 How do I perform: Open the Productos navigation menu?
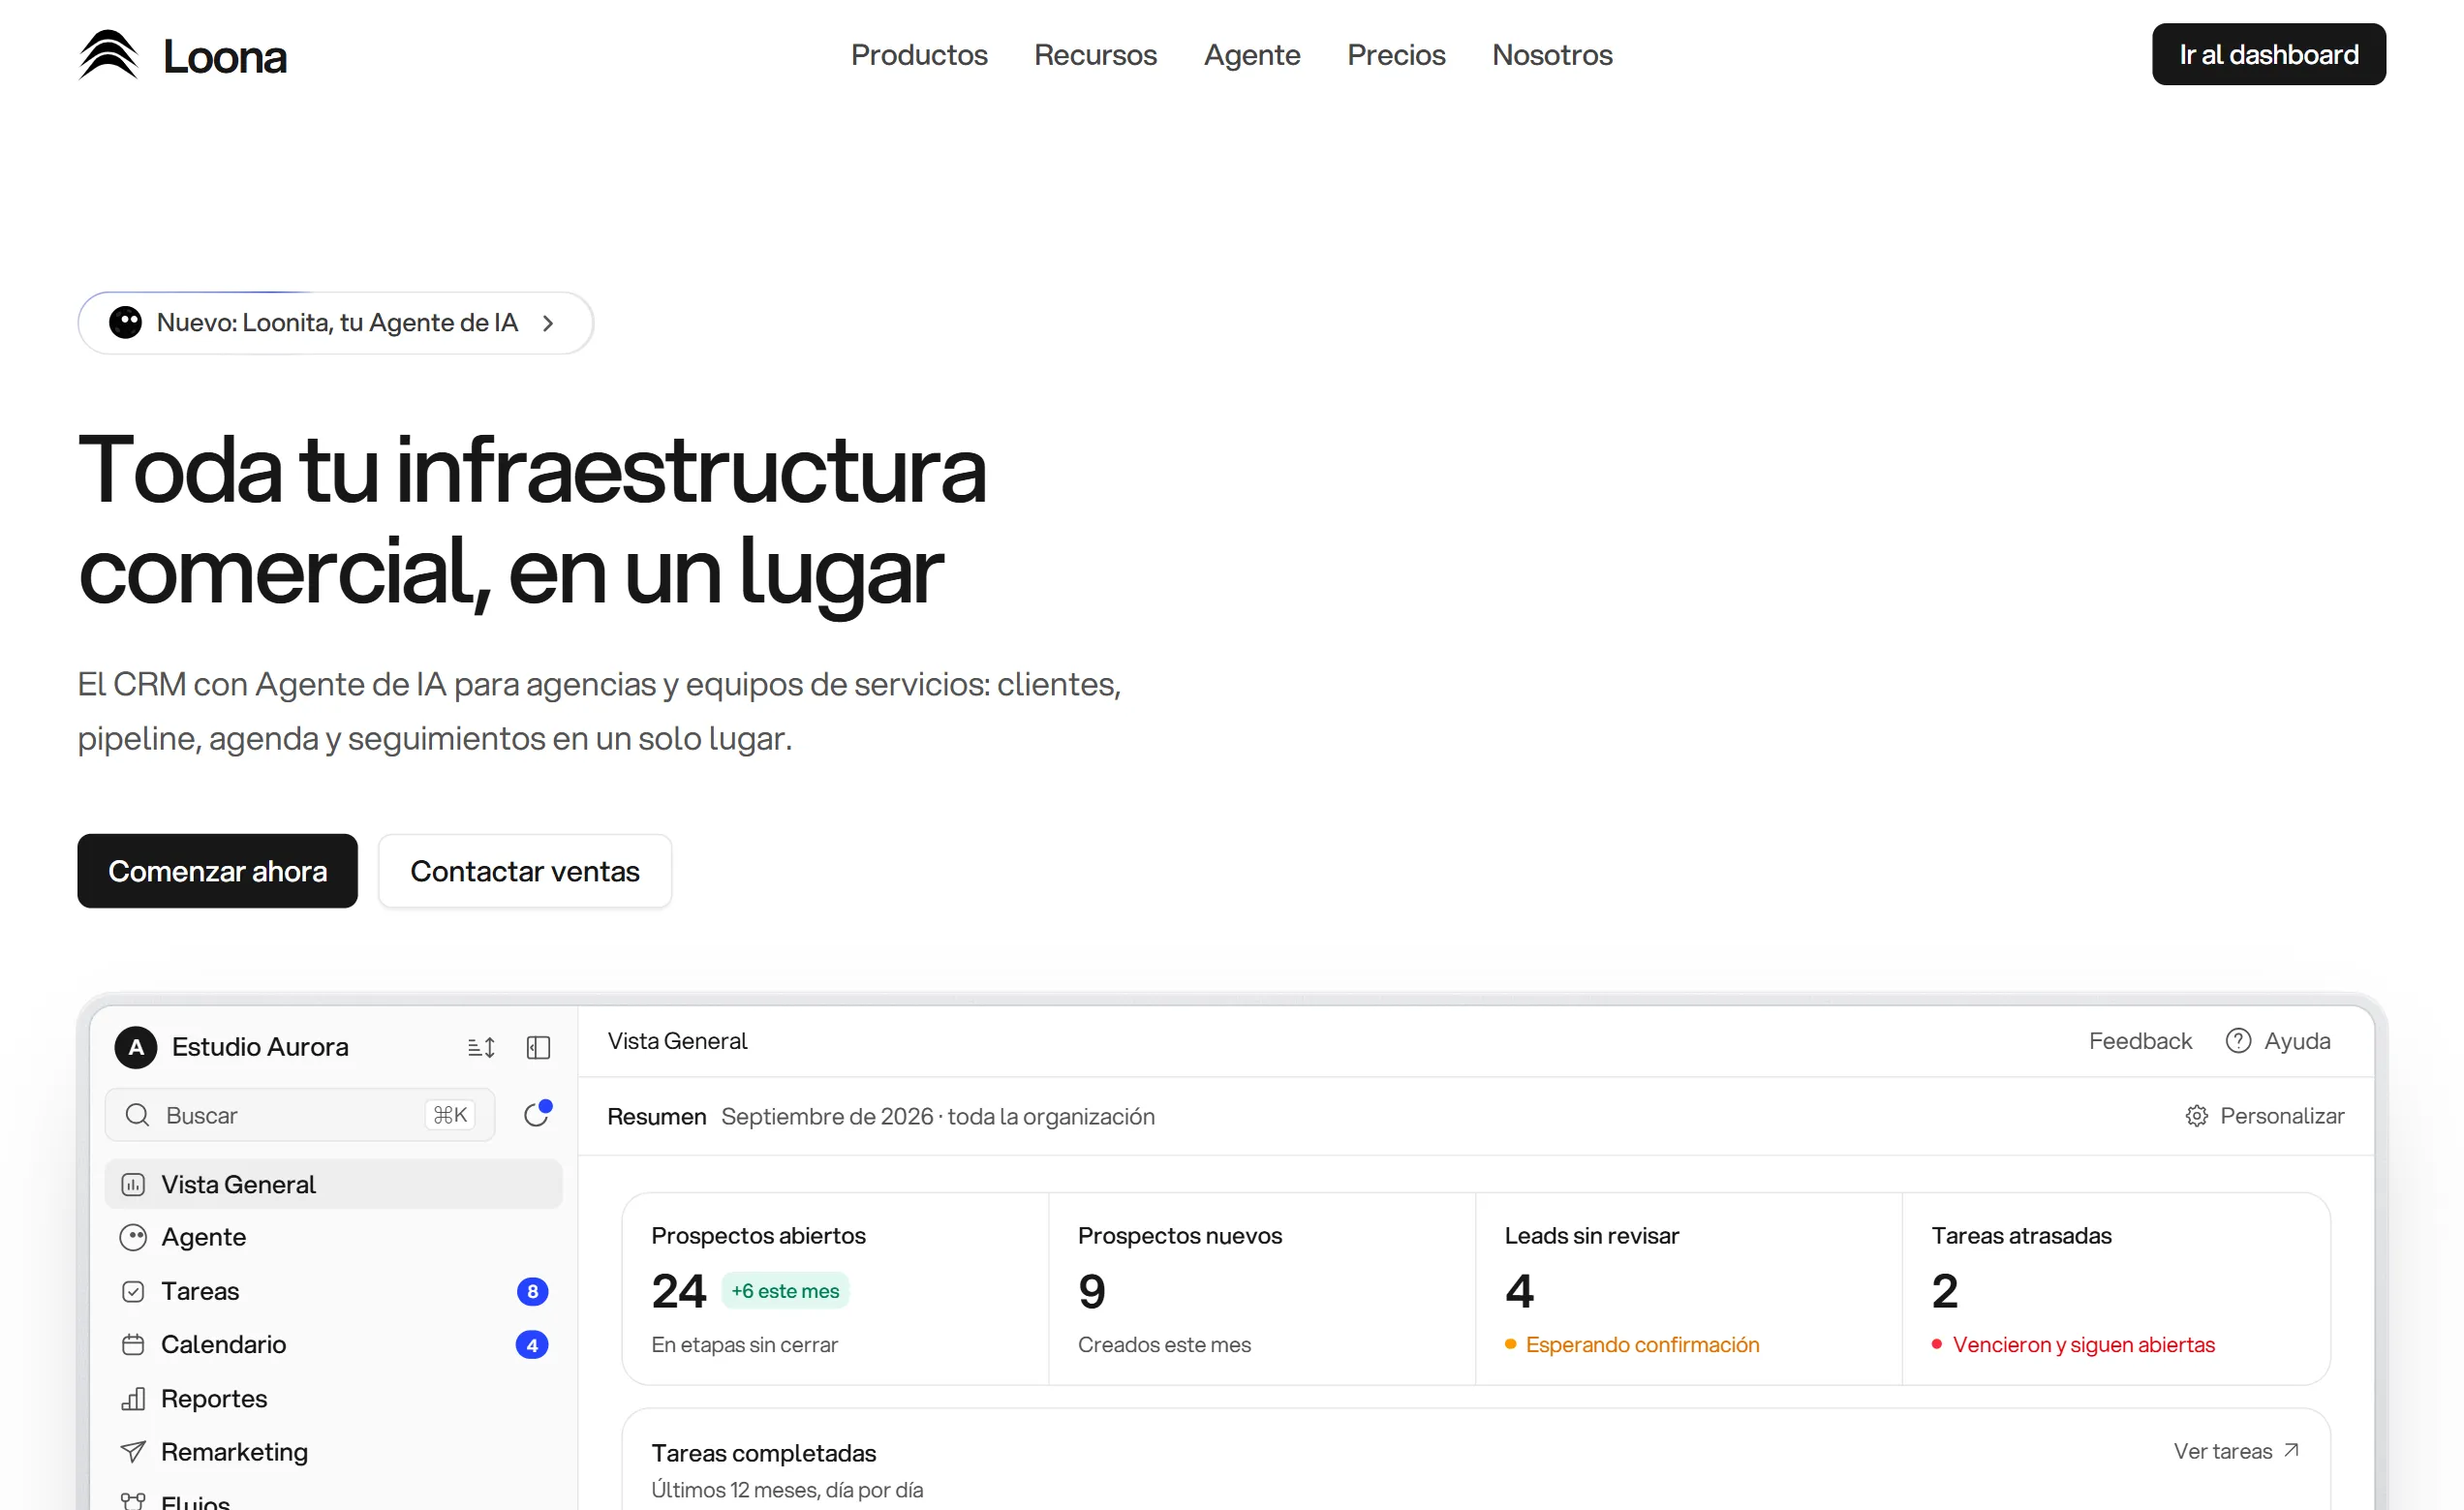[x=919, y=54]
